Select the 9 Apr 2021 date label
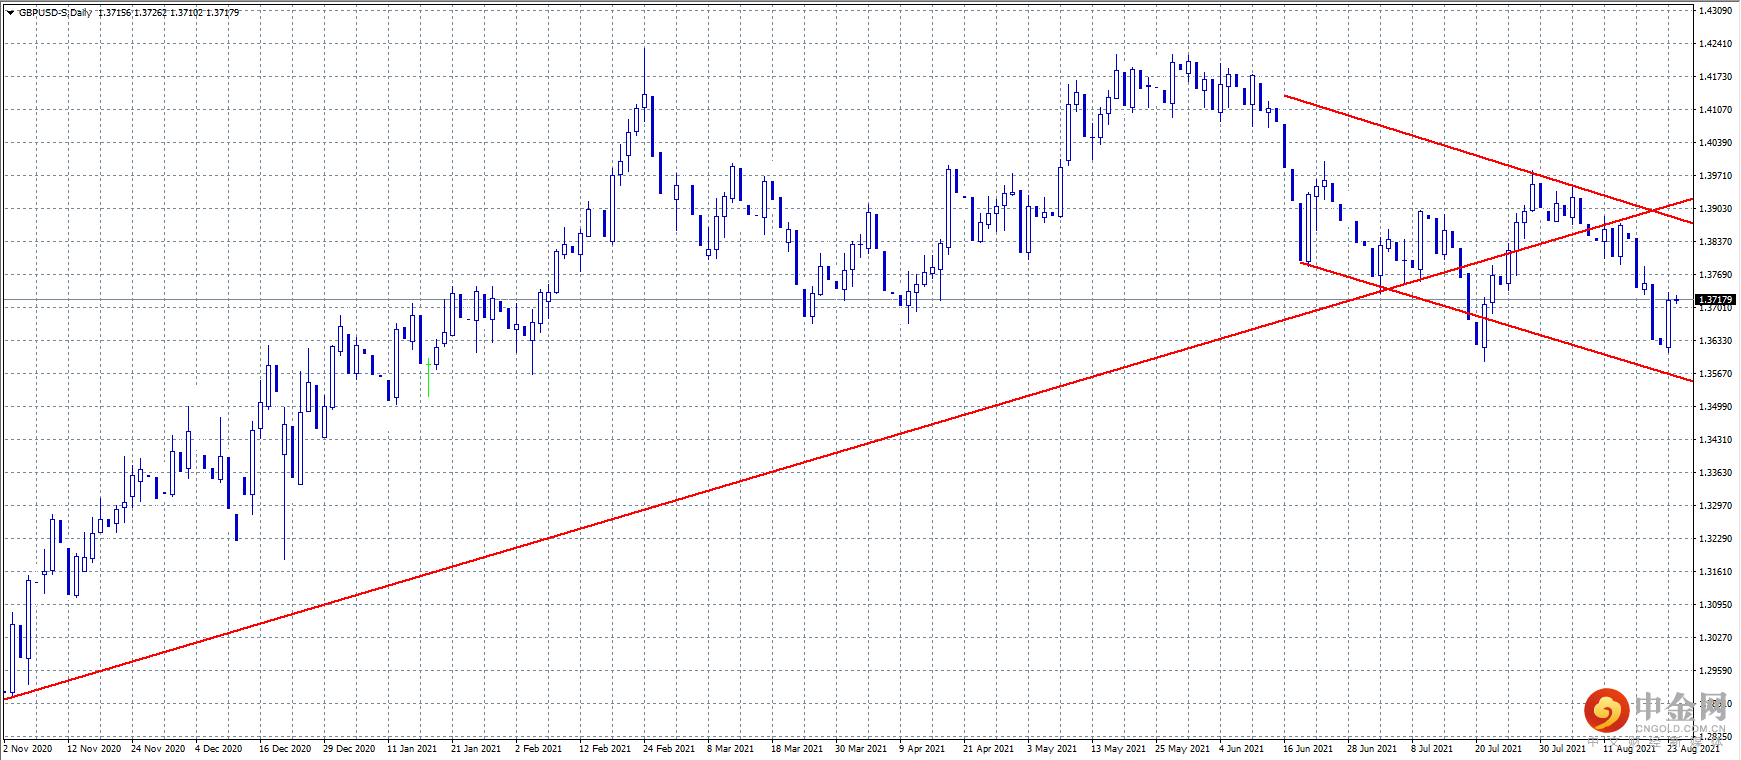Viewport: 1741px width, 760px height. 922,748
